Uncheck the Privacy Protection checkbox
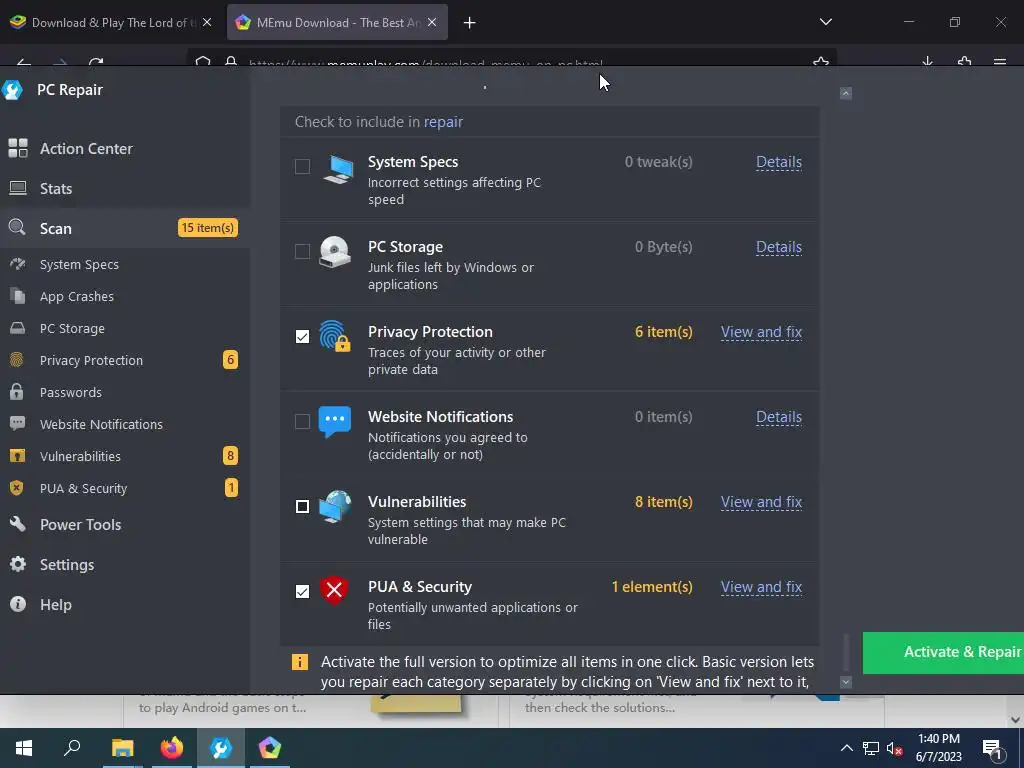The height and width of the screenshot is (768, 1024). (x=302, y=336)
